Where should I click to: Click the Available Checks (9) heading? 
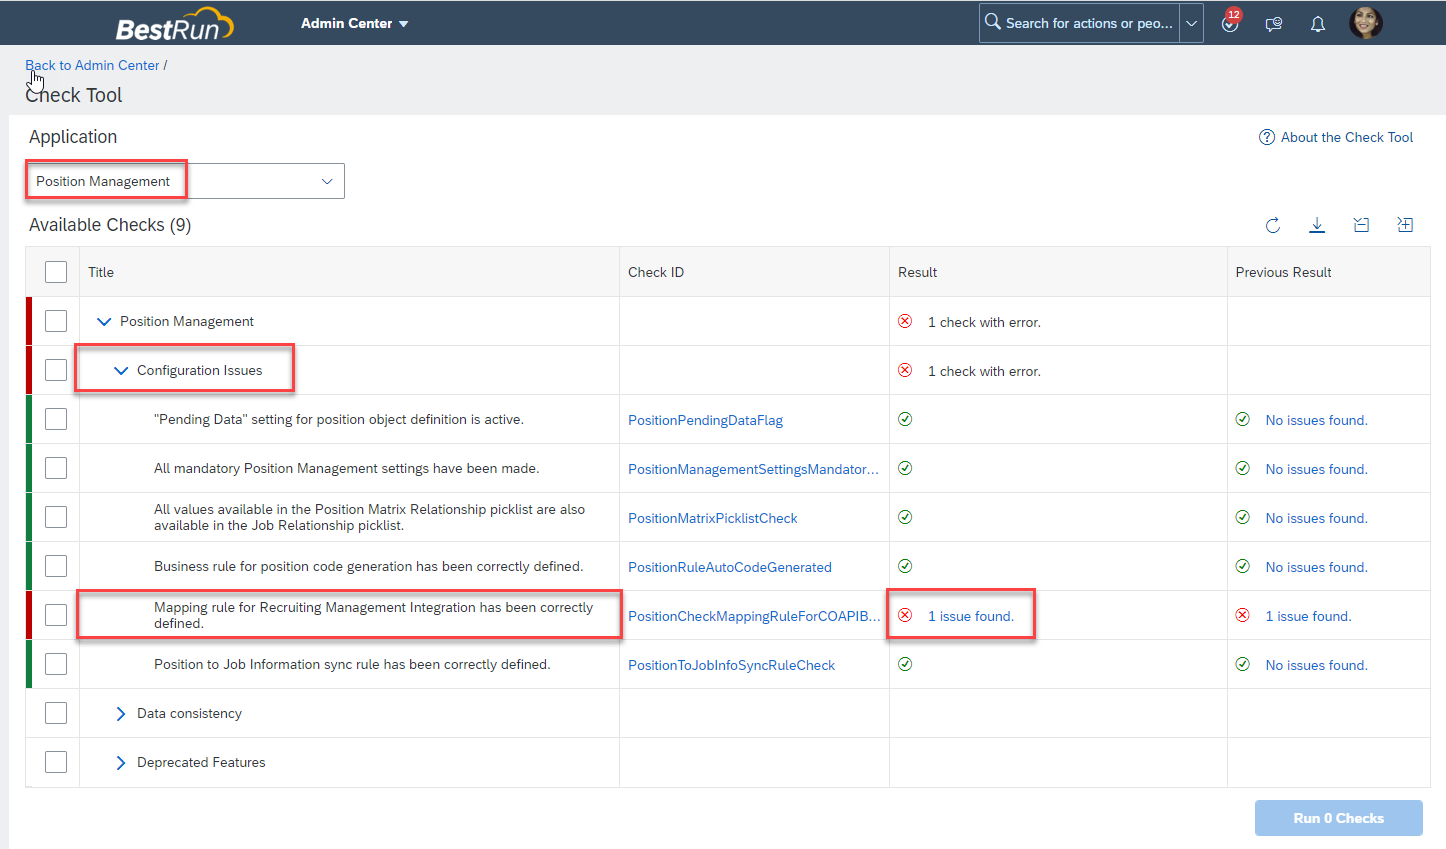pyautogui.click(x=110, y=225)
